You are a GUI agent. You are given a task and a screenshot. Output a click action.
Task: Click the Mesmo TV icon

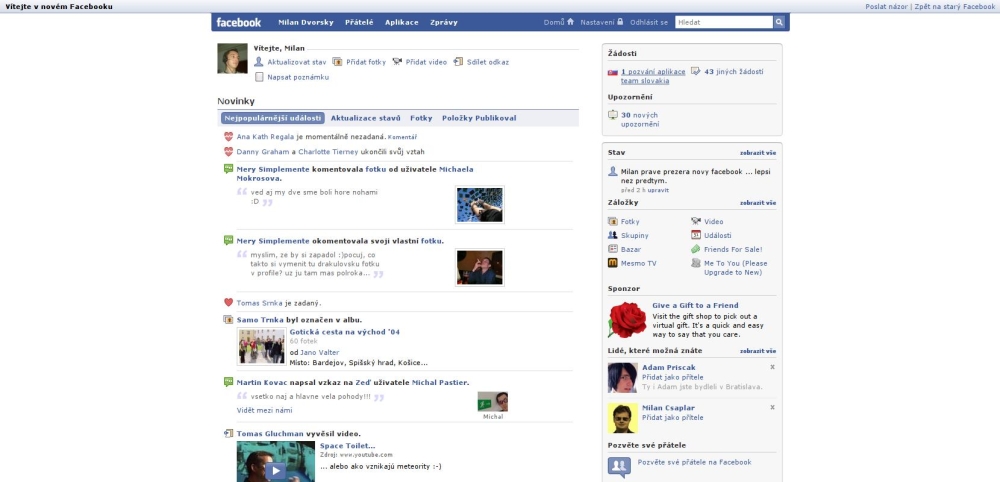click(x=613, y=263)
